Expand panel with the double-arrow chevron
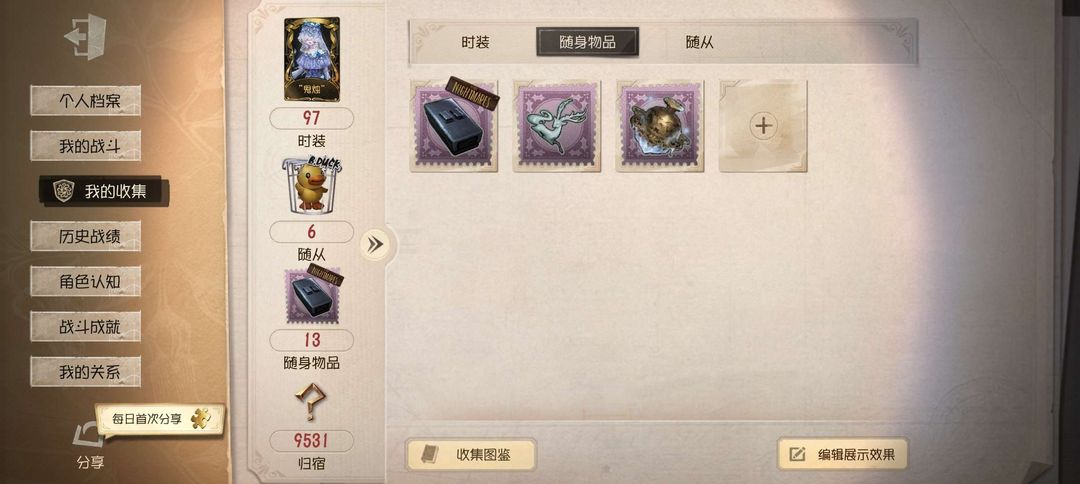This screenshot has width=1080, height=484. tap(375, 244)
